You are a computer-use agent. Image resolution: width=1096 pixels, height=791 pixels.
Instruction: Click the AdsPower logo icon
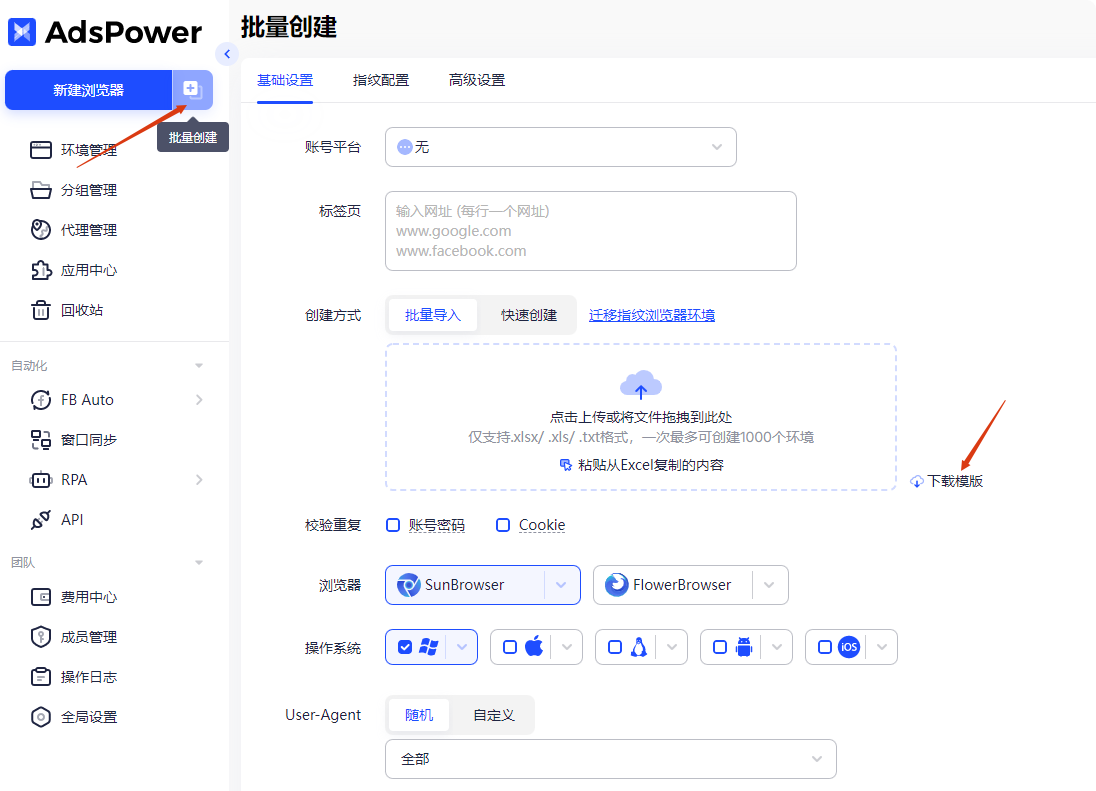tap(22, 32)
